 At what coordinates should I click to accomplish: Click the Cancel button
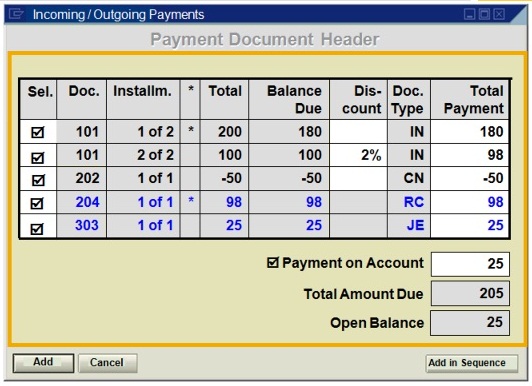coord(108,363)
